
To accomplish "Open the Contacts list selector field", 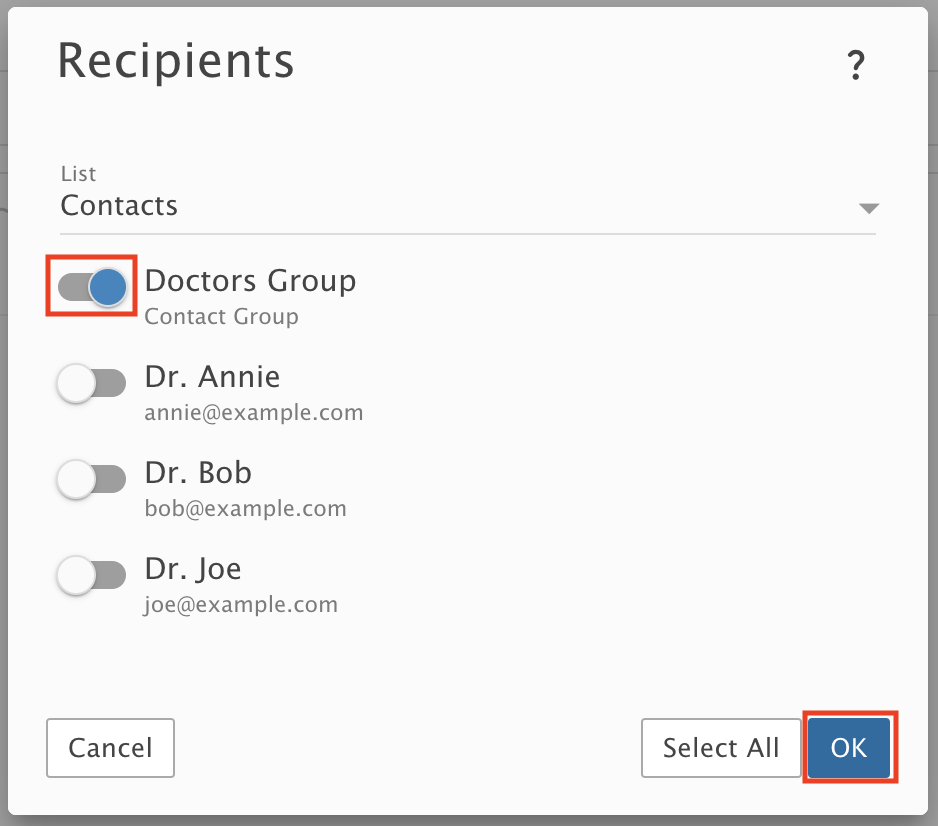I will (x=468, y=199).
